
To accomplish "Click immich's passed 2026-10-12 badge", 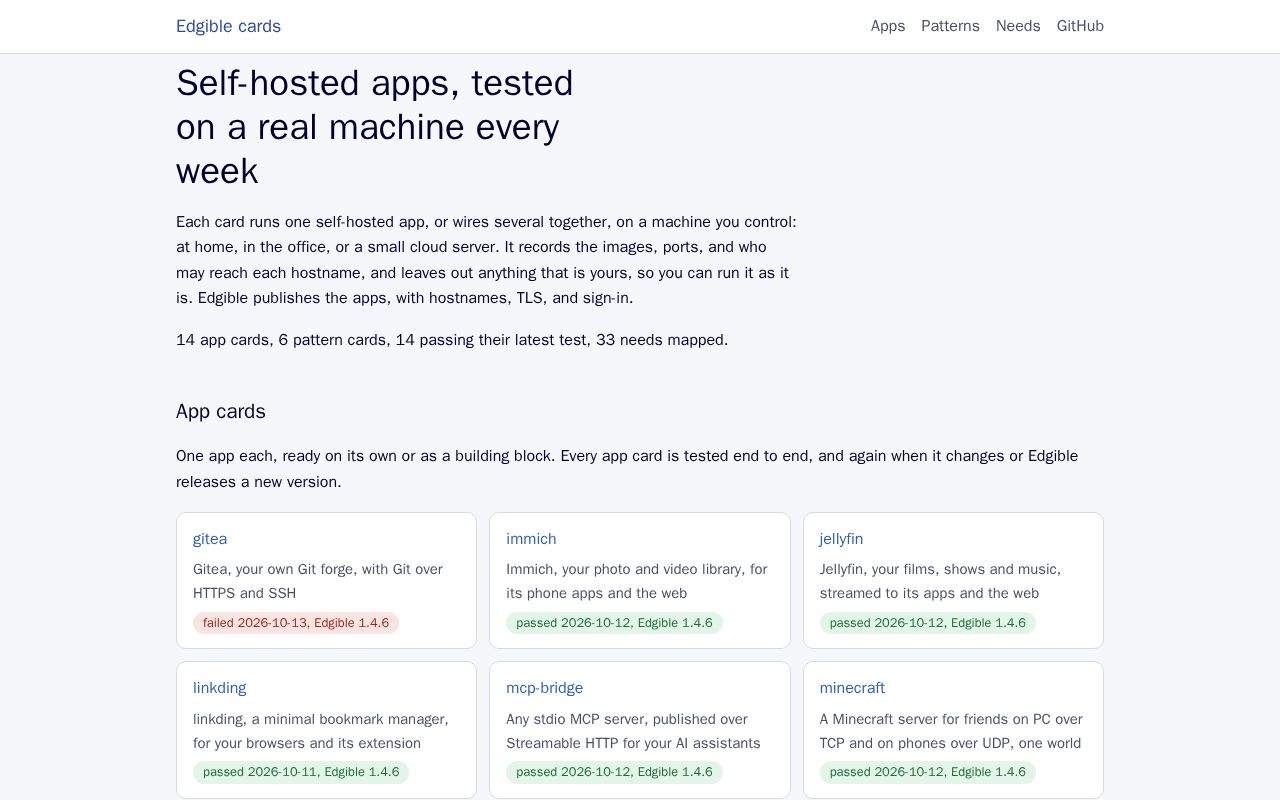I will tap(614, 623).
